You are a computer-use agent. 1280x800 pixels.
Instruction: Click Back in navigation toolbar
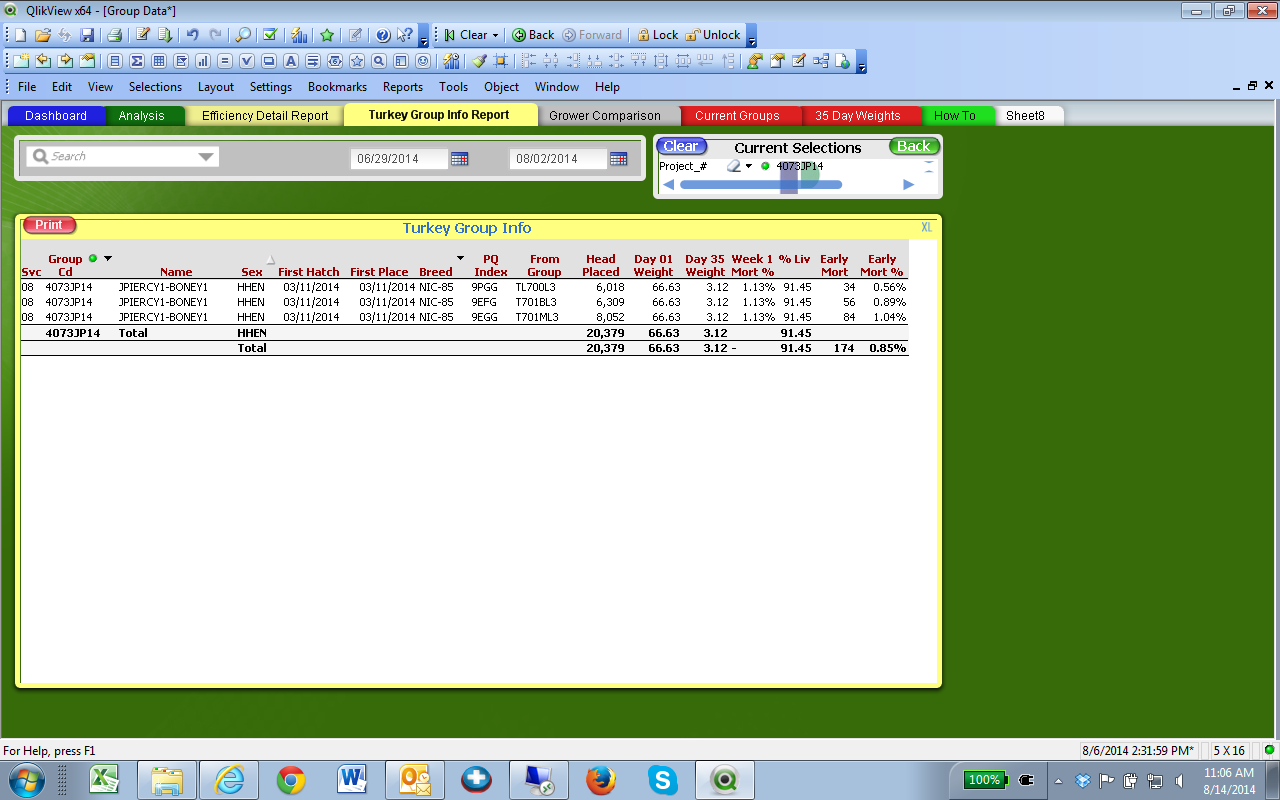[533, 35]
